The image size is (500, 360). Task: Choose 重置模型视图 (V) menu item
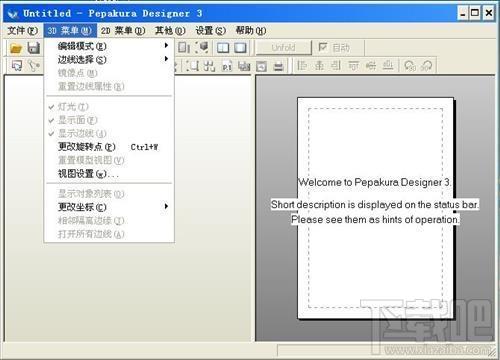point(109,160)
